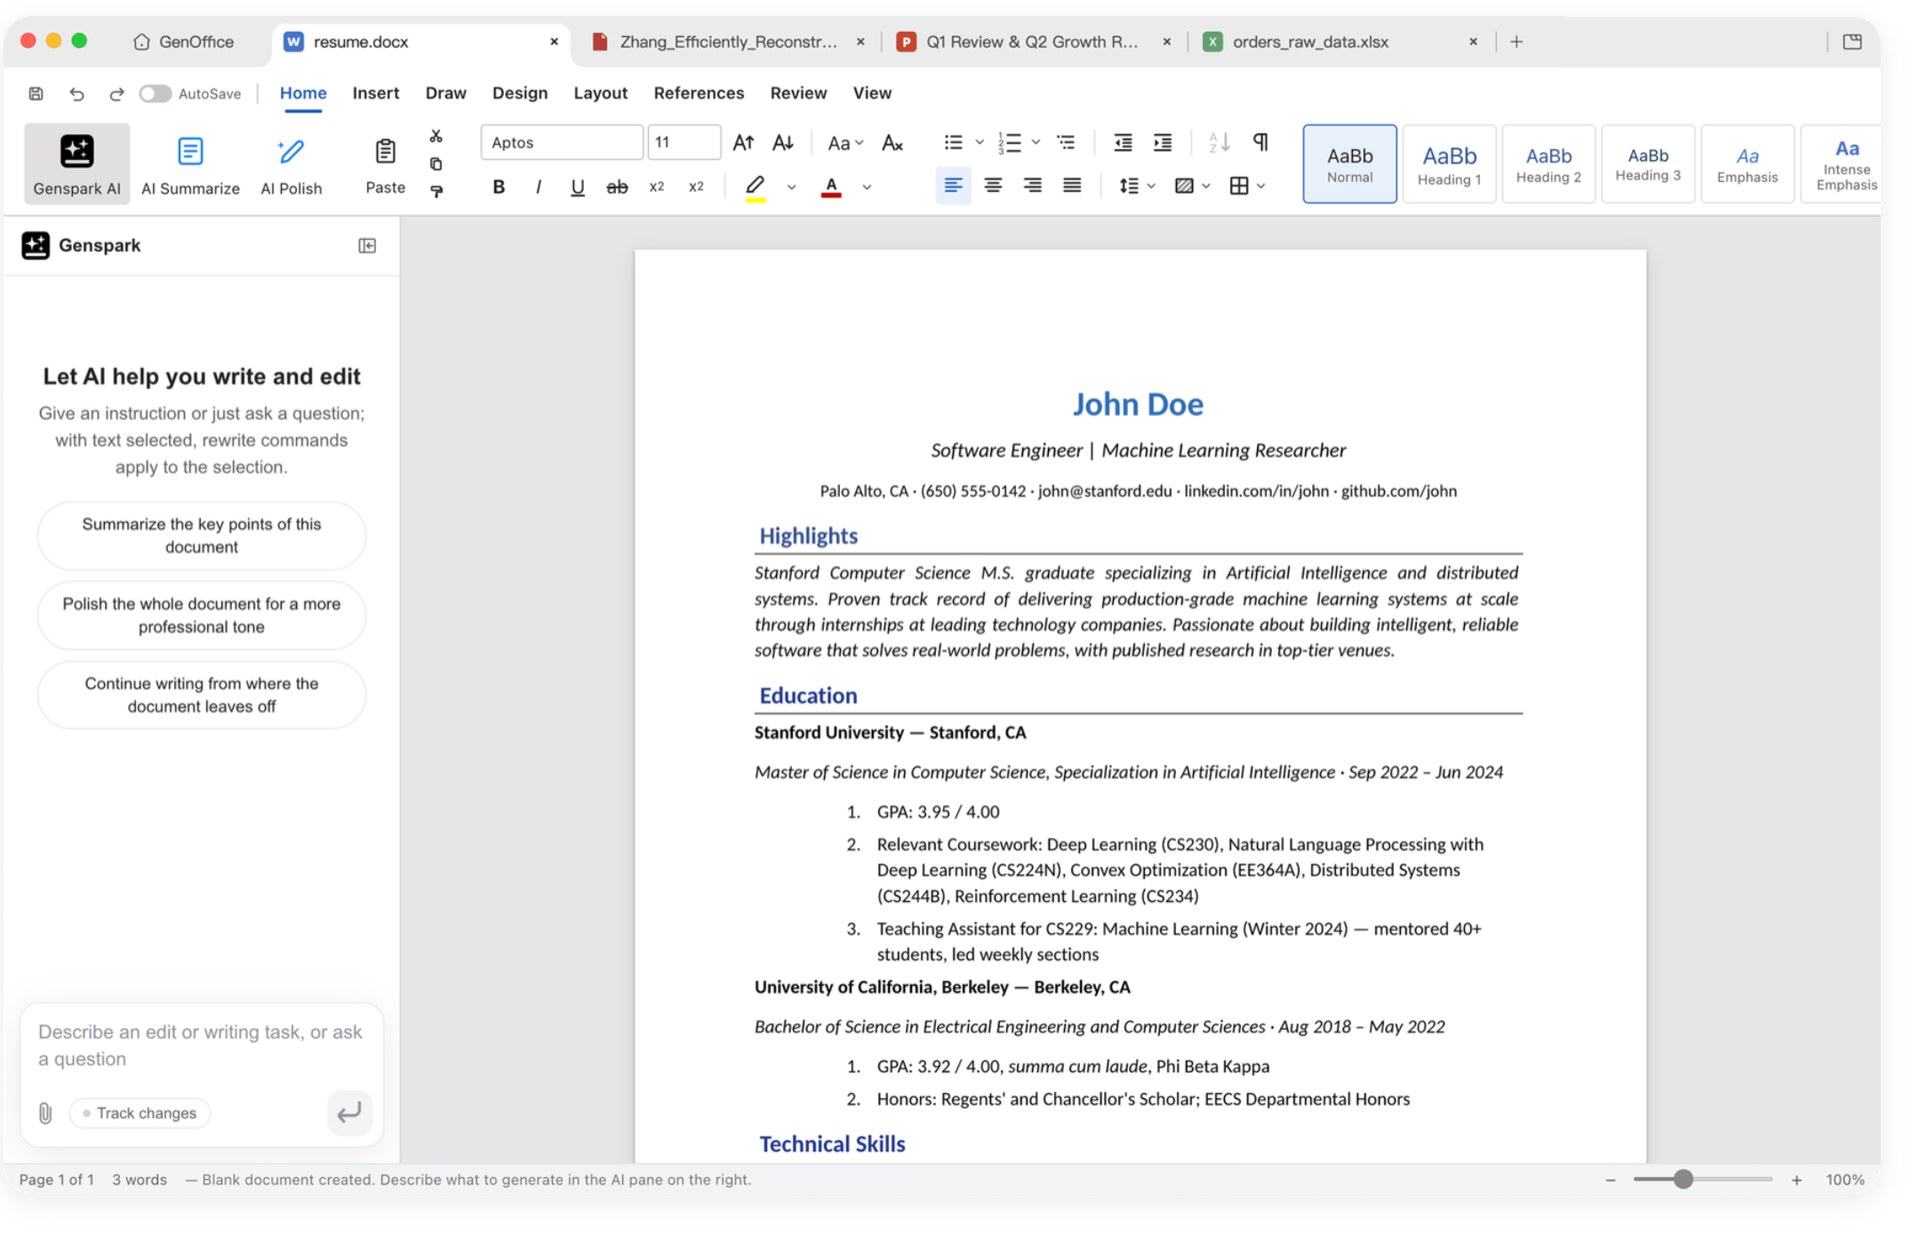
Task: Click the Format Painter icon
Action: click(436, 191)
